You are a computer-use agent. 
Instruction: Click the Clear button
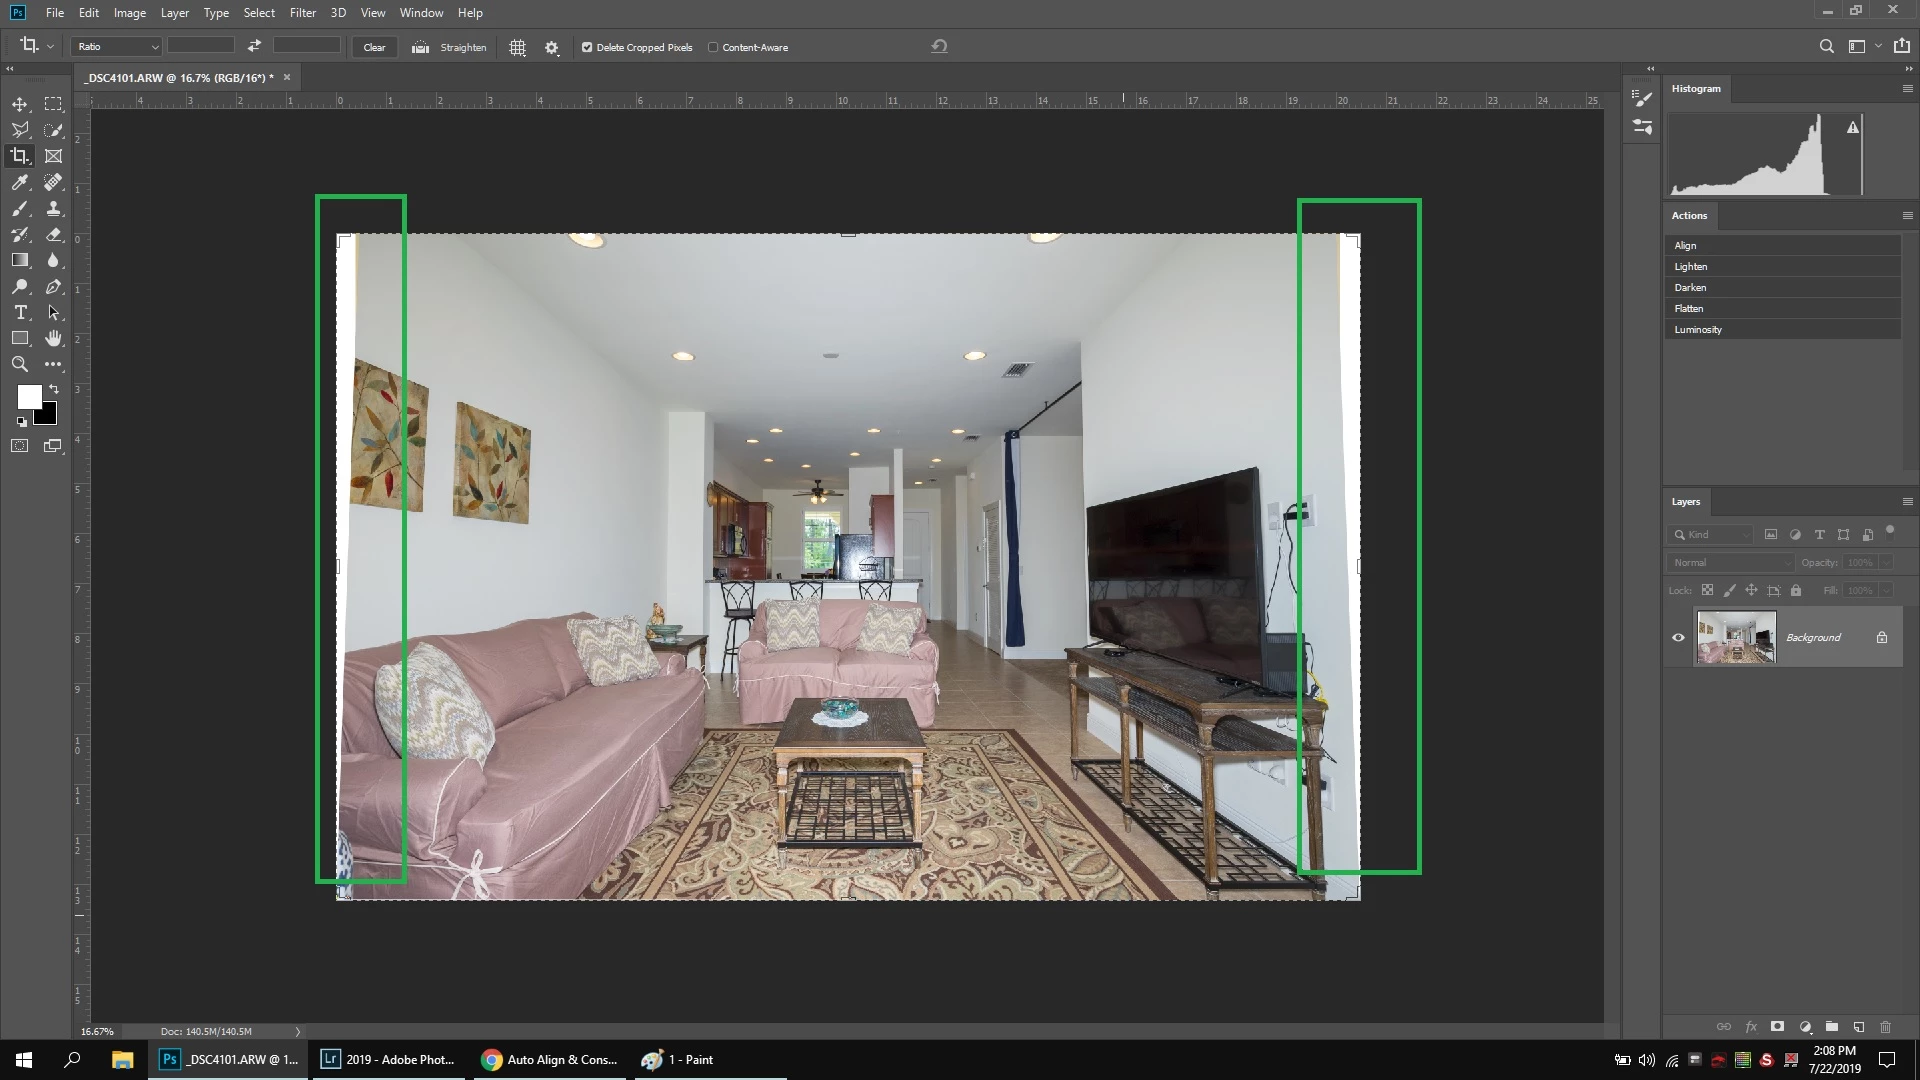pos(374,47)
